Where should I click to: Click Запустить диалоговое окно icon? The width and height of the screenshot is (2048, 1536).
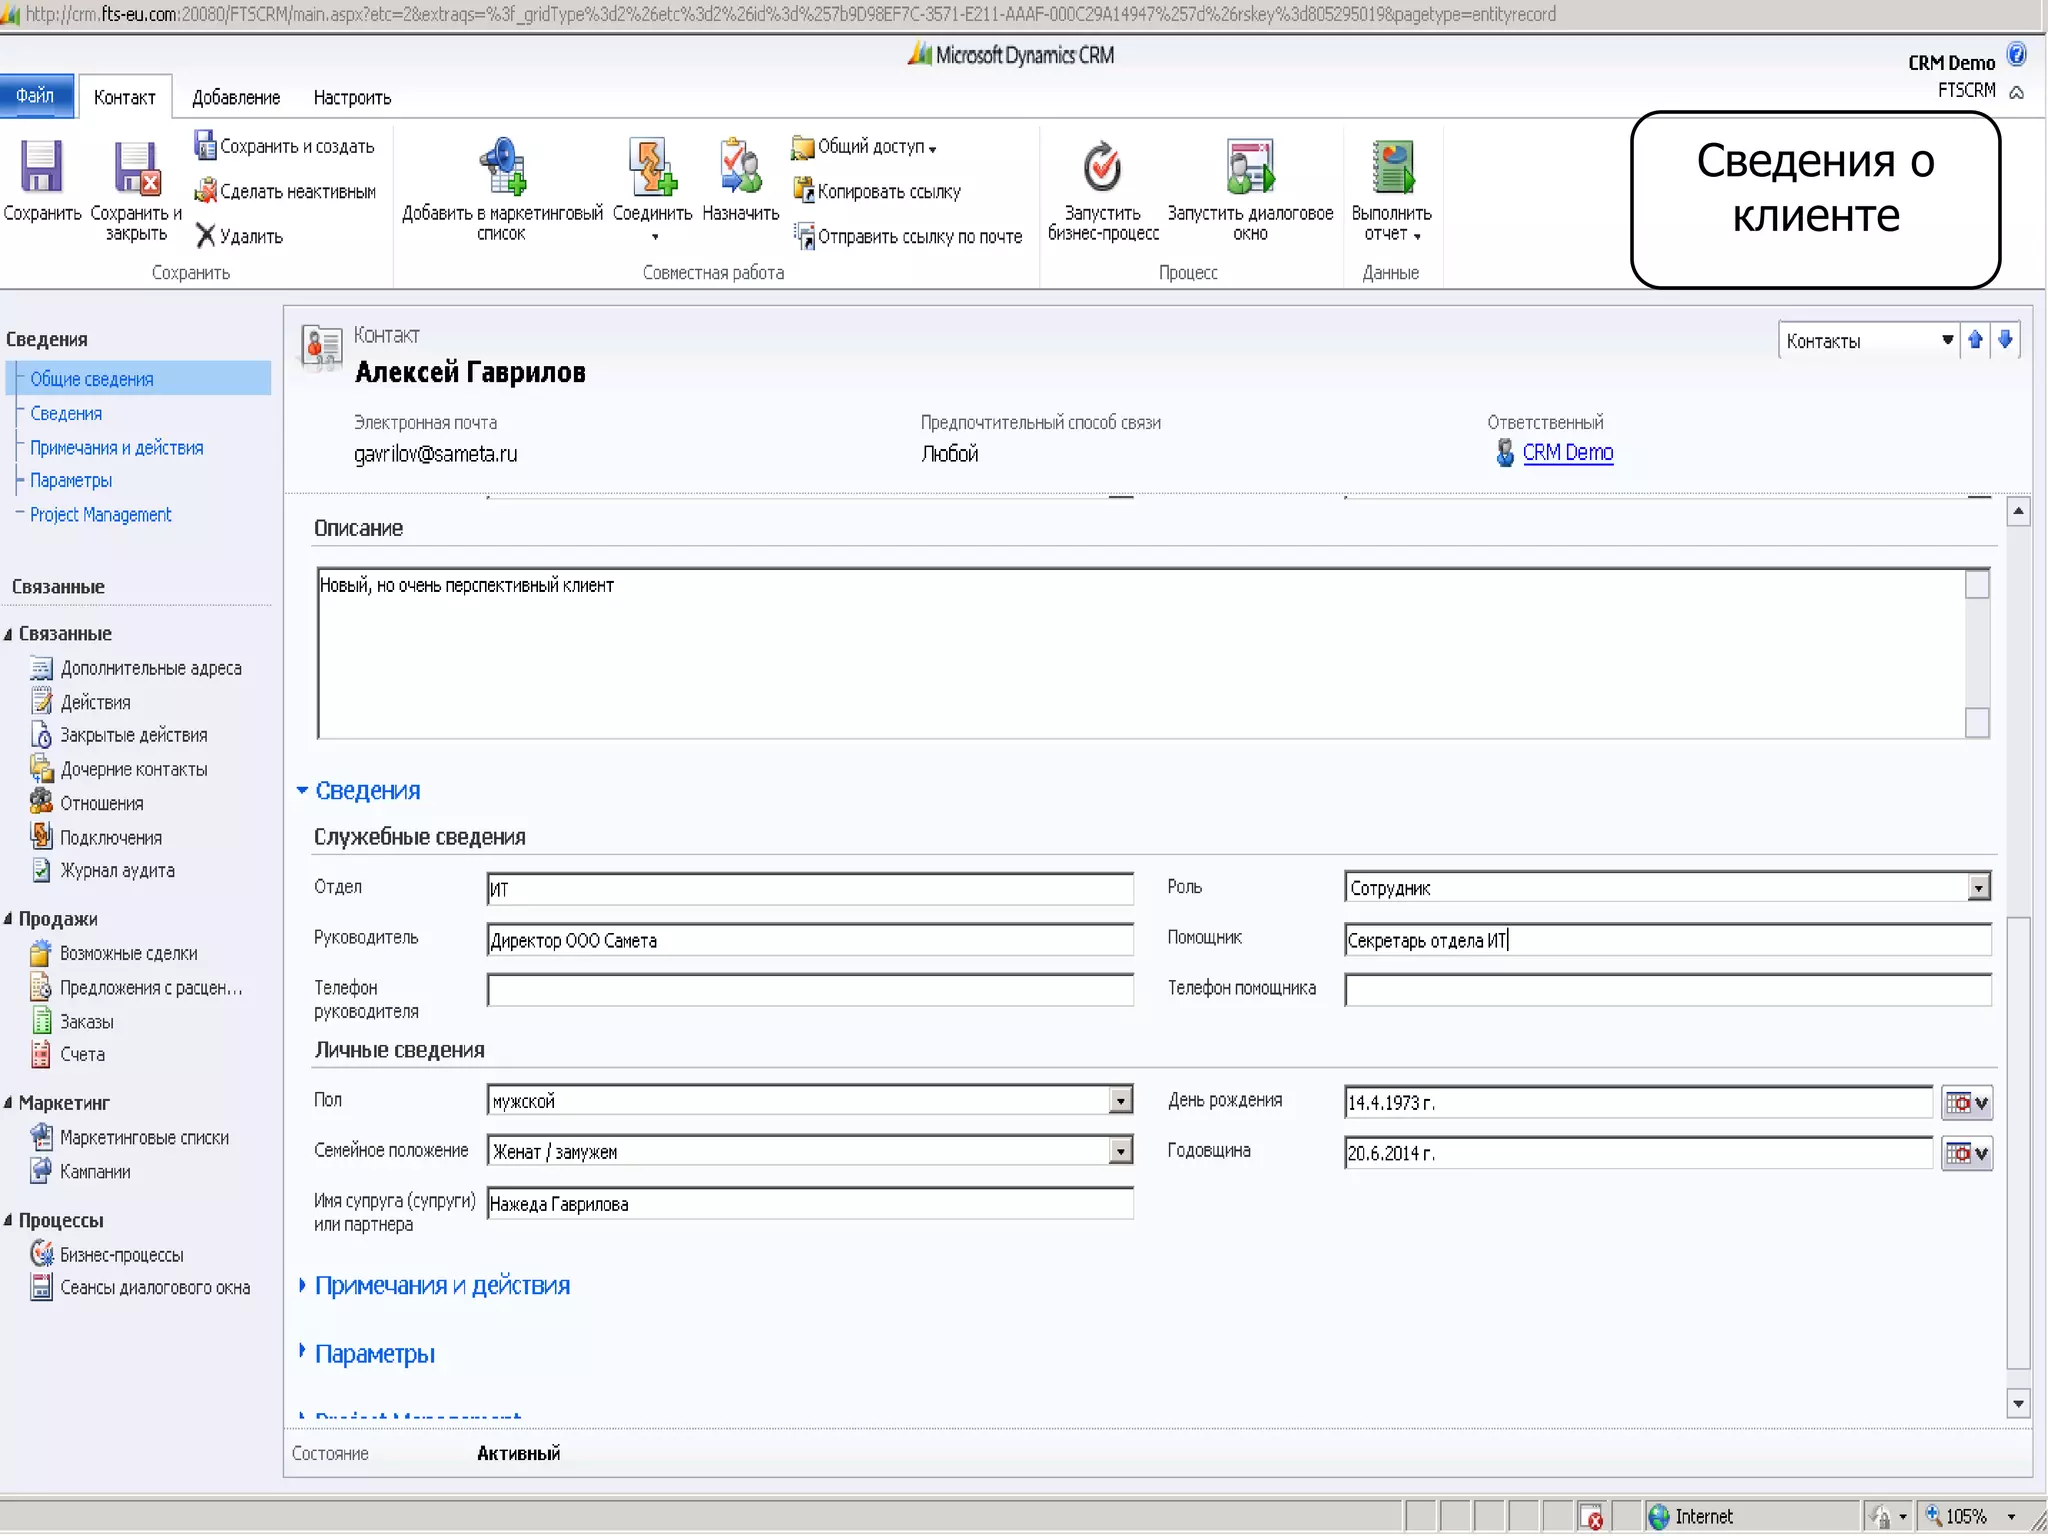1250,168
